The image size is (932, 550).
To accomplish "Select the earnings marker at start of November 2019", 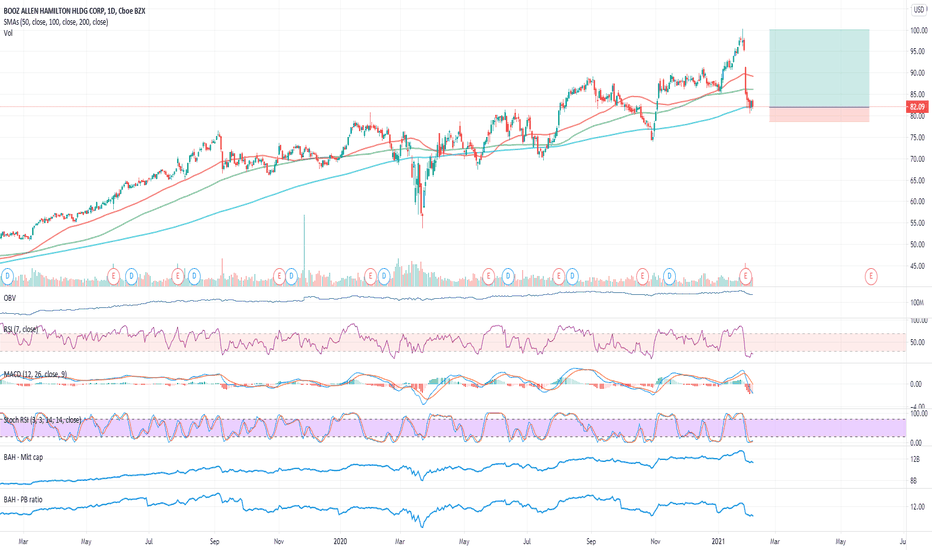I will (279, 276).
